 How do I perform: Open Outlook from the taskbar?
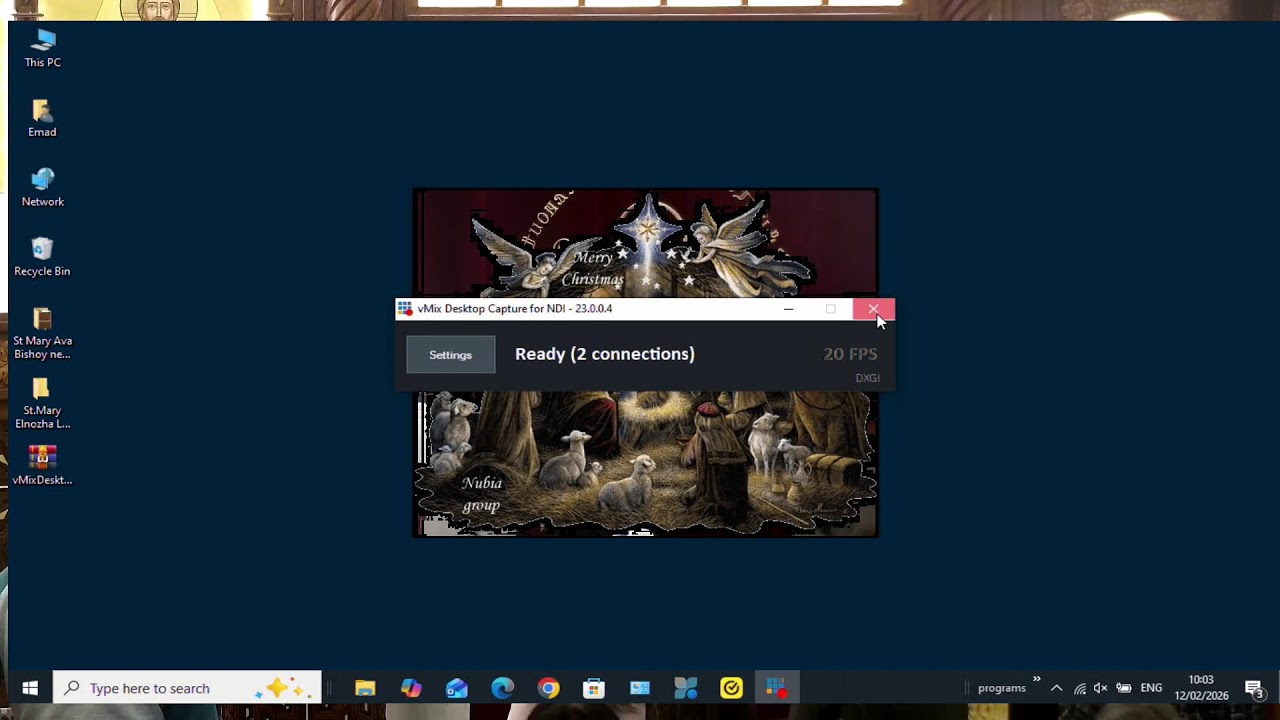[457, 688]
